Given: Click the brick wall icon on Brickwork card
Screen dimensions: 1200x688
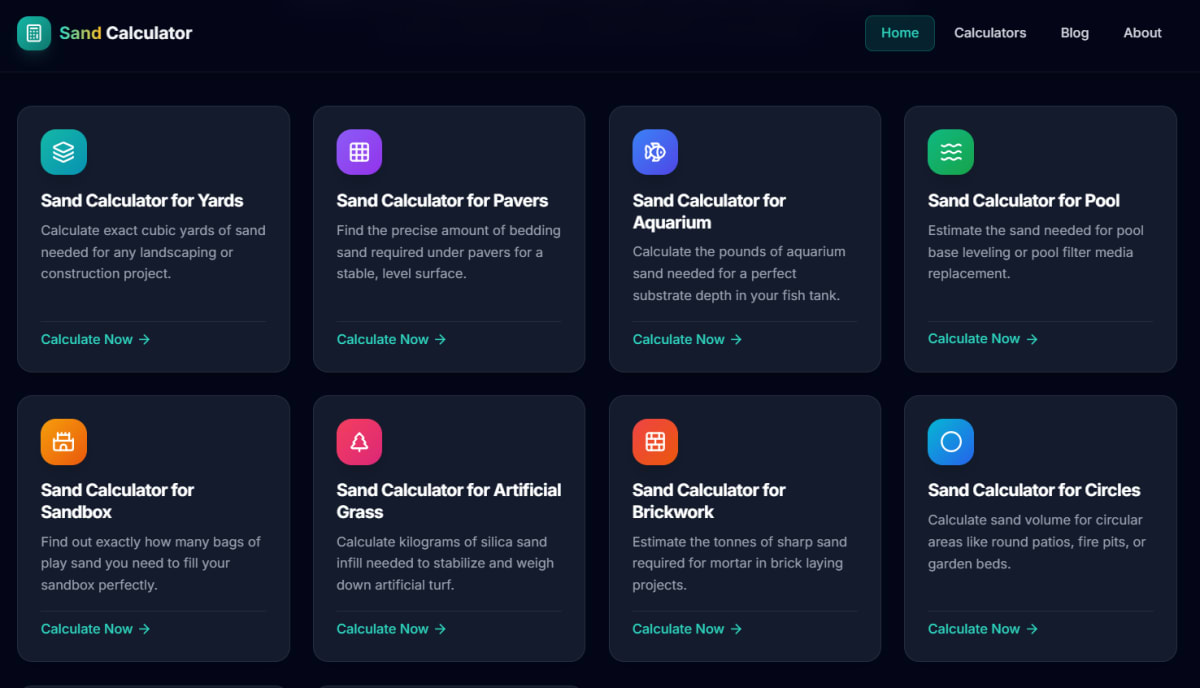Looking at the screenshot, I should 655,442.
